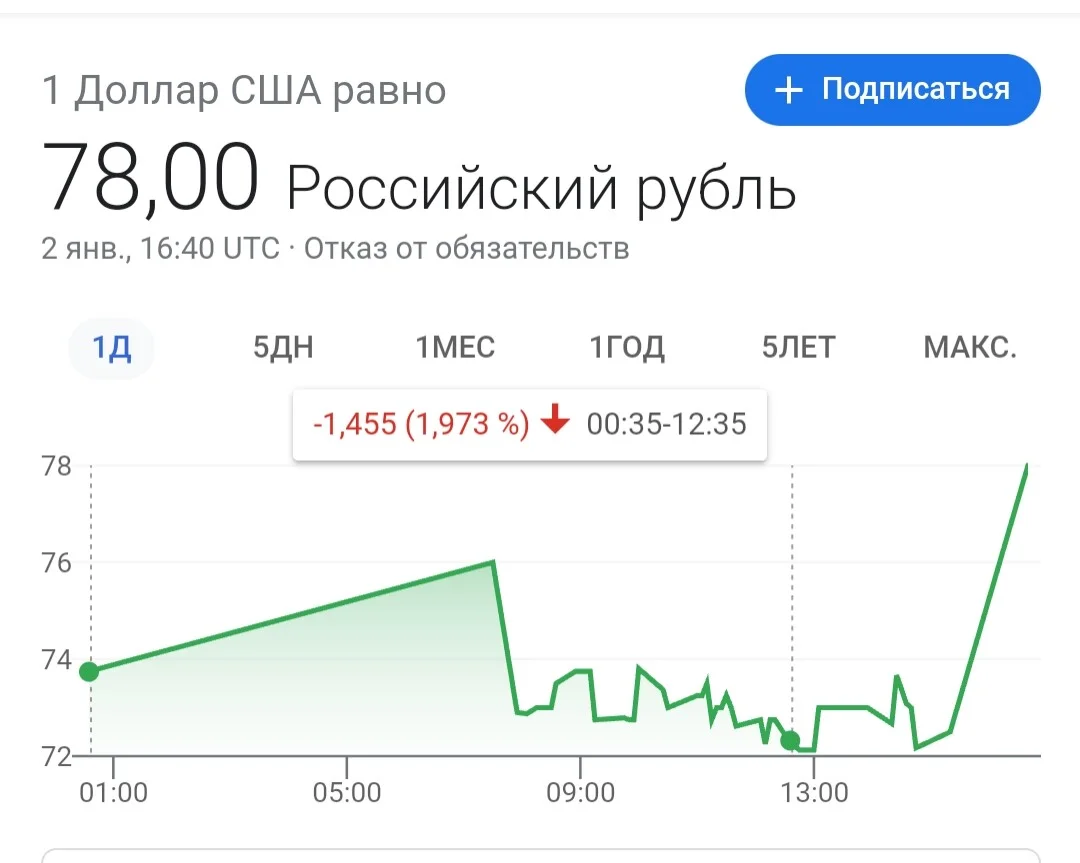Select the 1Д time range tab
This screenshot has width=1080, height=863.
tap(112, 349)
